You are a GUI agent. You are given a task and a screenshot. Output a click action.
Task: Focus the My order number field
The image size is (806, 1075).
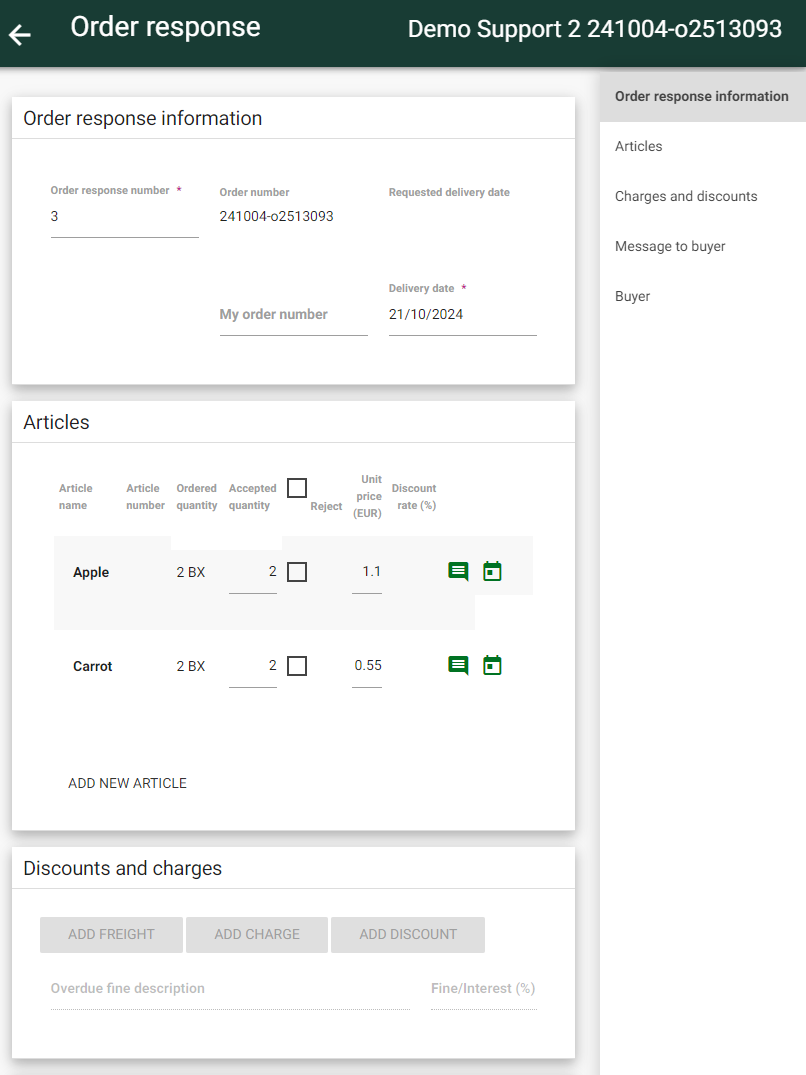point(293,315)
